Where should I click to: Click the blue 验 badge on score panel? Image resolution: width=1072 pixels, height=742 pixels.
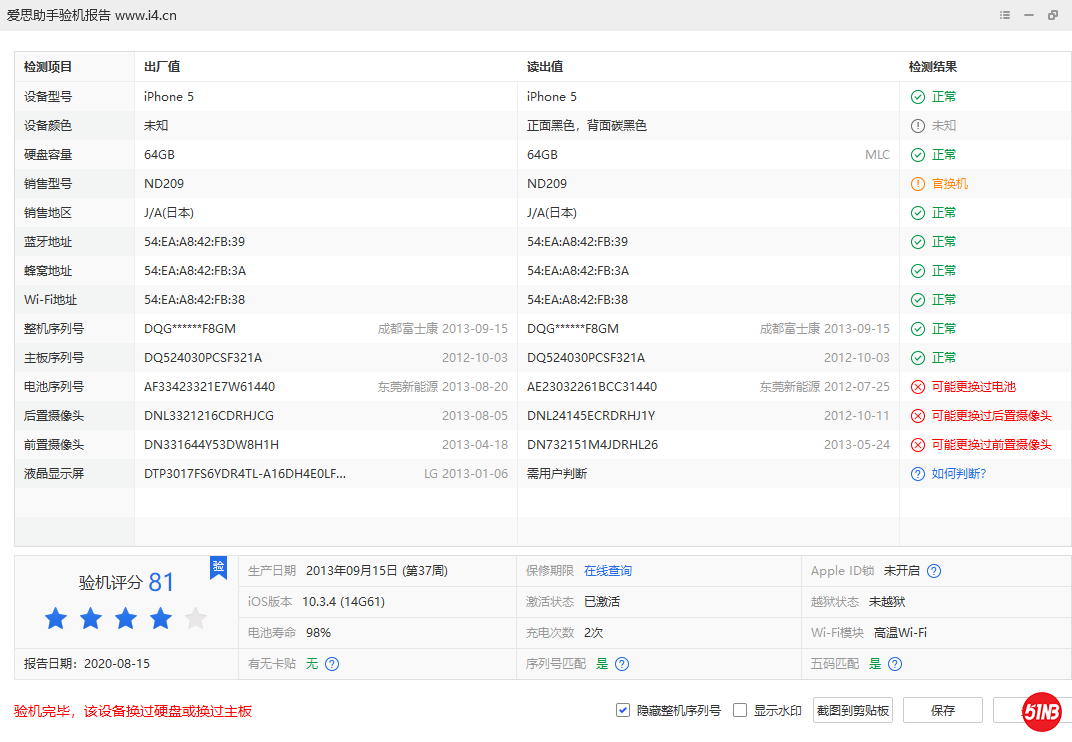(x=218, y=567)
